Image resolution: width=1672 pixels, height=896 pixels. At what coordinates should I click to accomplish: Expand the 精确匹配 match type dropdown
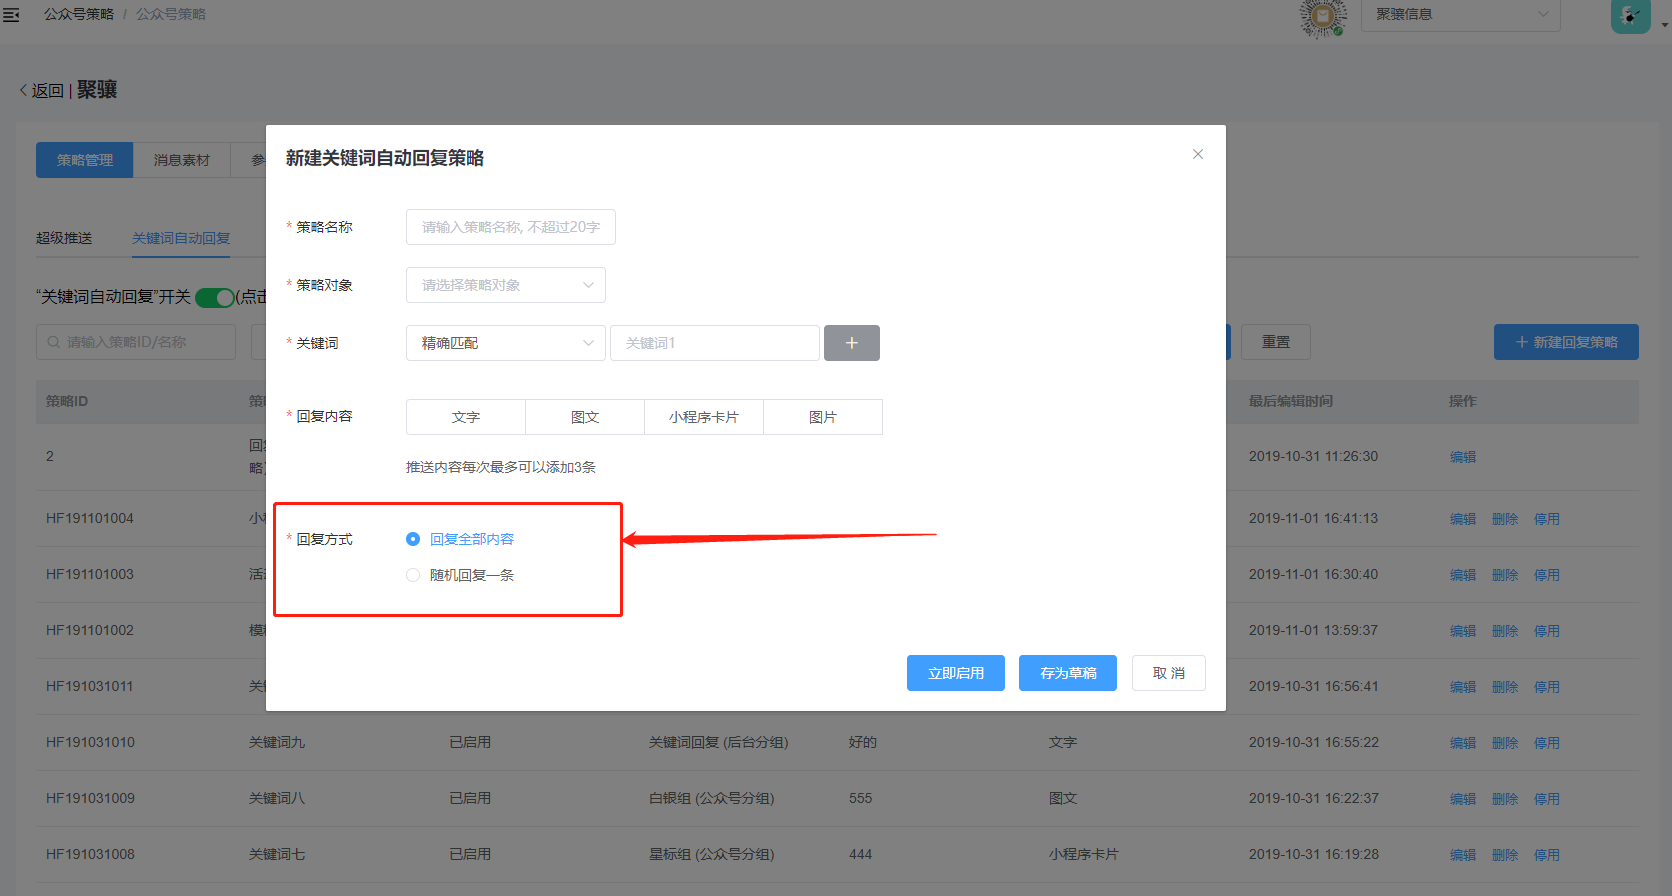point(505,343)
